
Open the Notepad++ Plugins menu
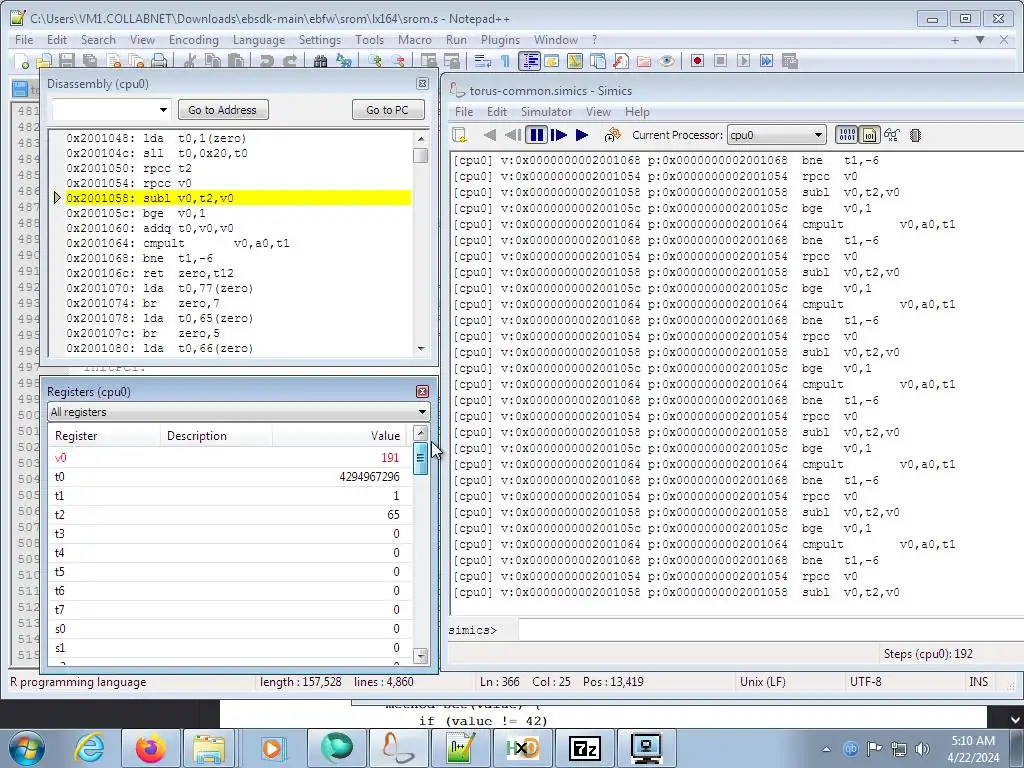[x=500, y=40]
